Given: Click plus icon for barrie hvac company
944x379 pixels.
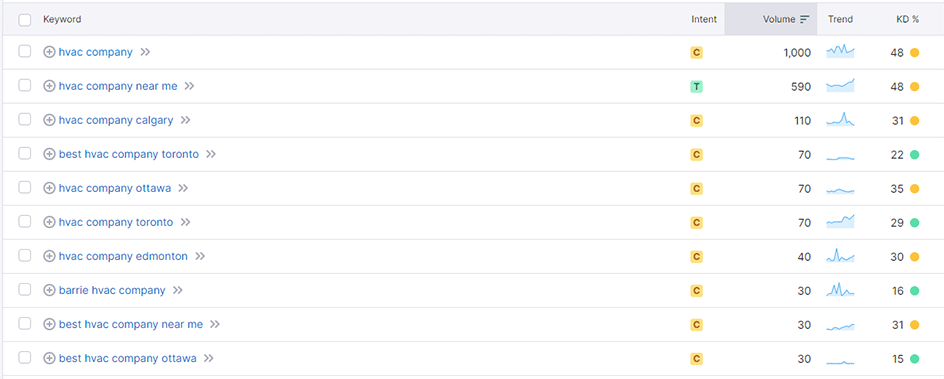Looking at the screenshot, I should pyautogui.click(x=49, y=291).
